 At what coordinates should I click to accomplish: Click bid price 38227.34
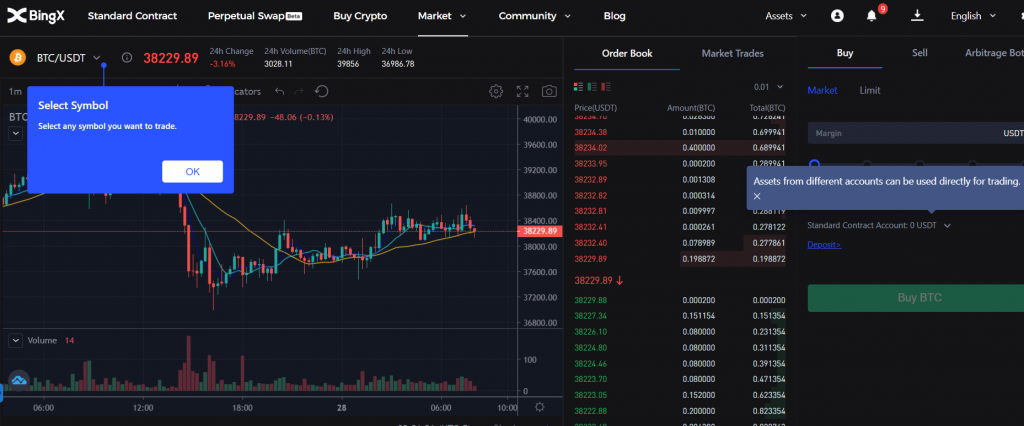click(590, 316)
